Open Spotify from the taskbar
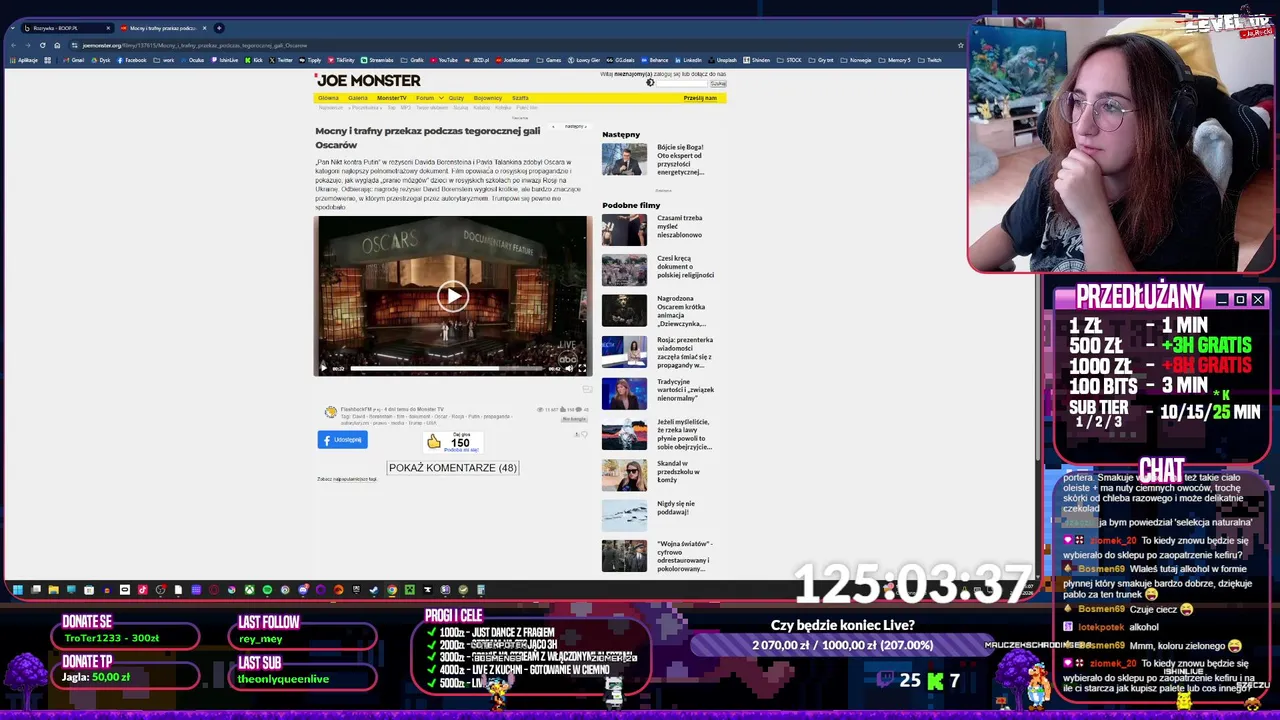Screen dimensions: 1280x720 [x=267, y=590]
